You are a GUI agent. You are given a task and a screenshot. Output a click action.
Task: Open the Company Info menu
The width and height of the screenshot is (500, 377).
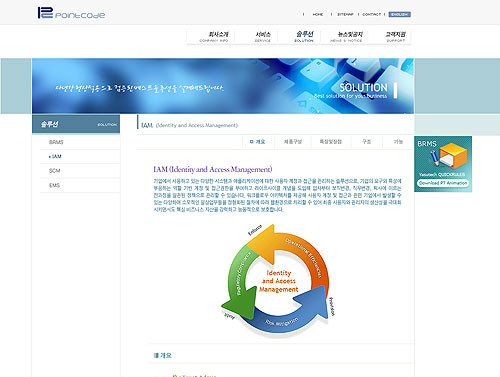pyautogui.click(x=214, y=36)
